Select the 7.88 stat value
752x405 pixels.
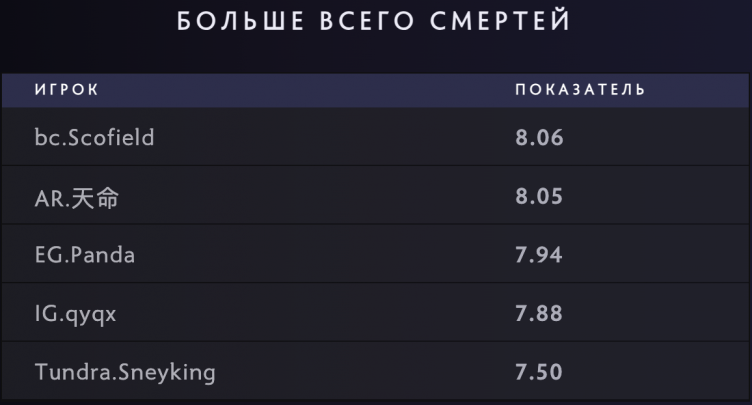[x=539, y=314]
